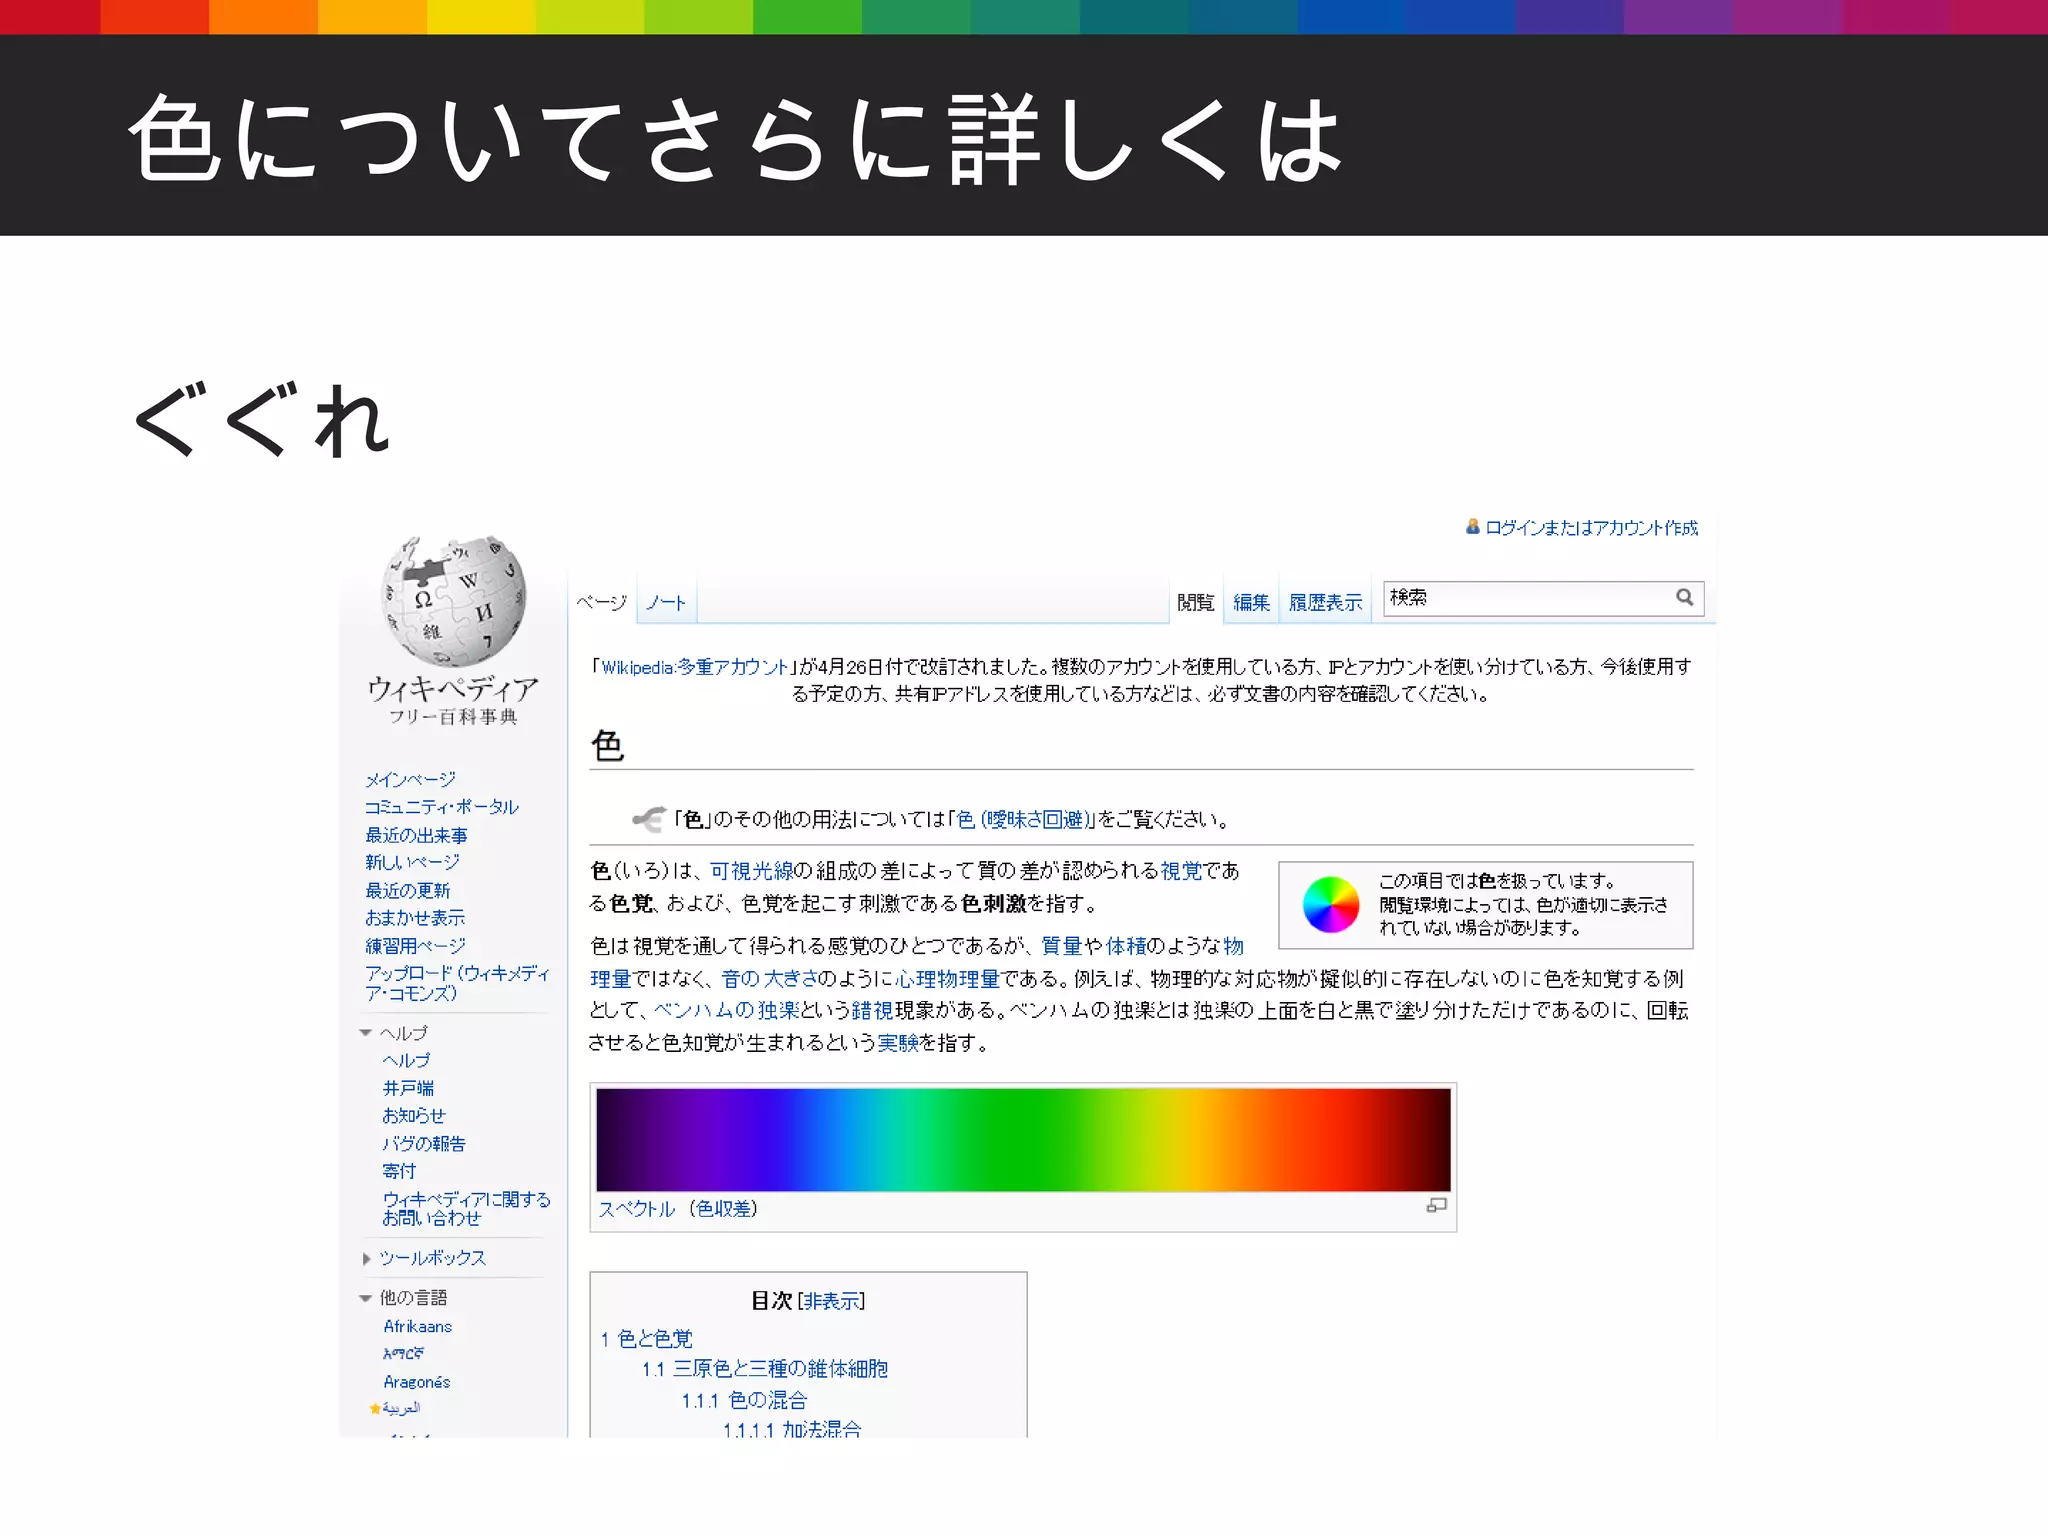Open 最近の出来事 link

point(416,834)
